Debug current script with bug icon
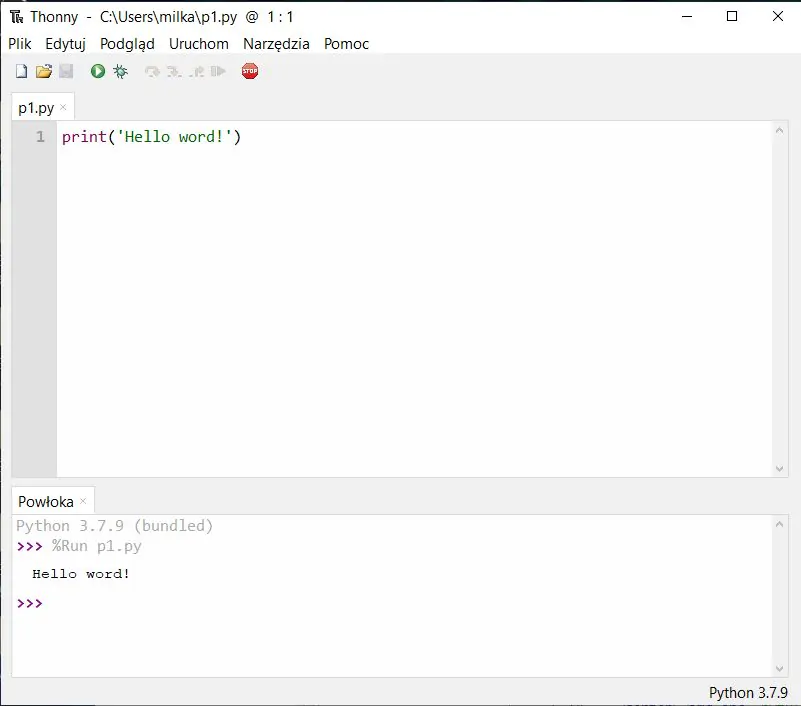The height and width of the screenshot is (706, 801). click(x=121, y=71)
